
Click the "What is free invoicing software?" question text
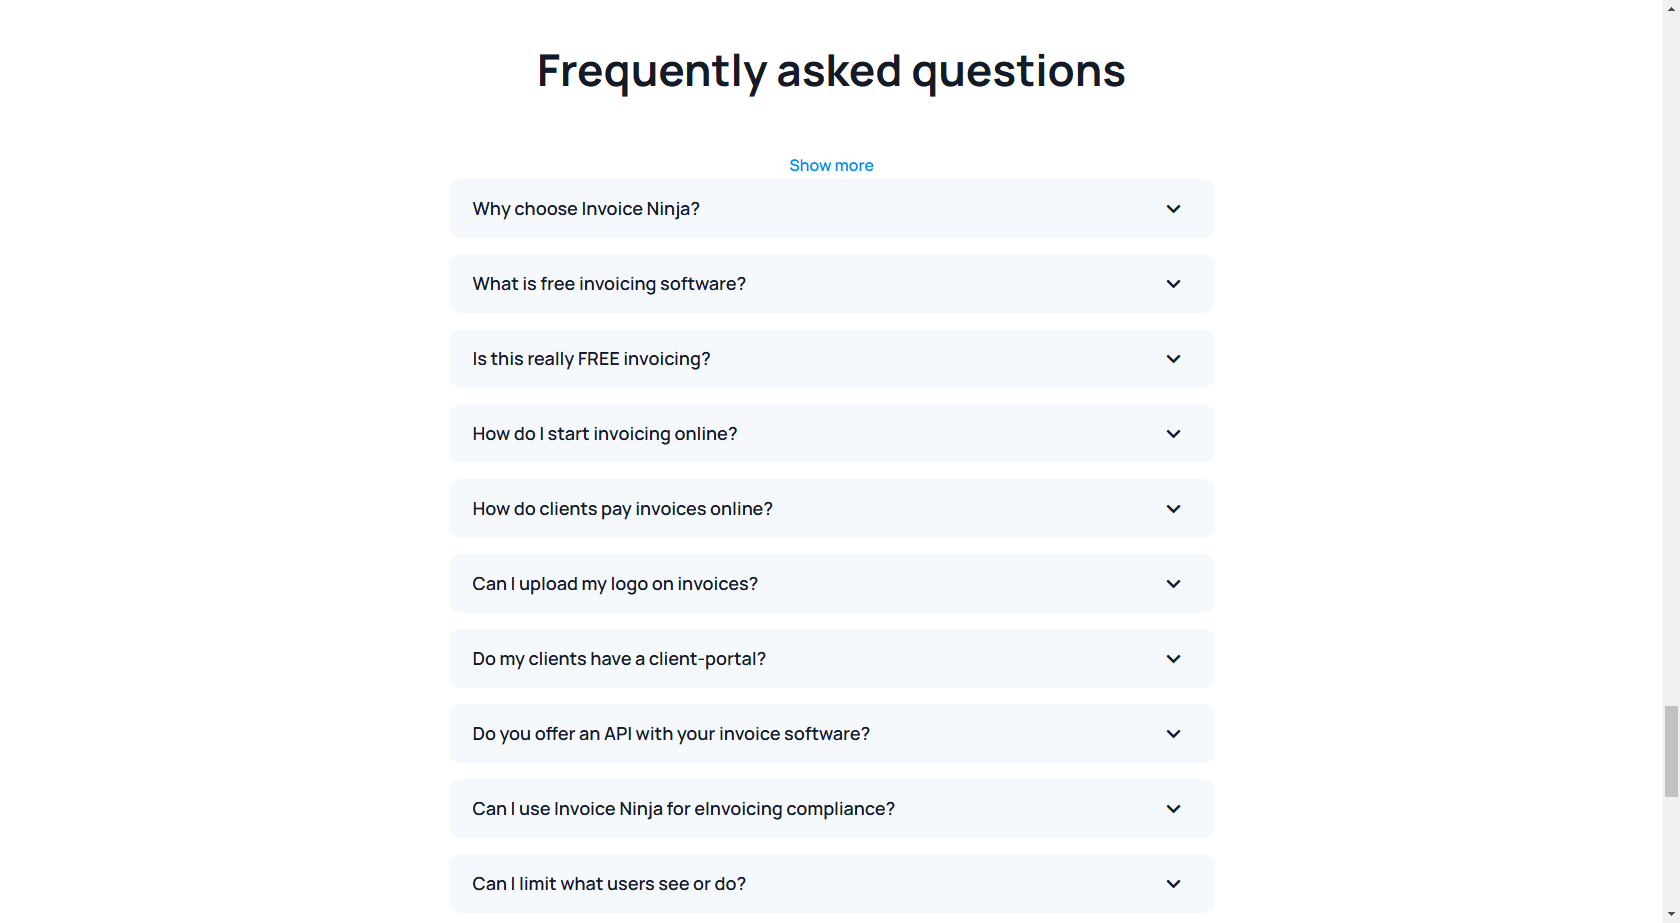(609, 284)
